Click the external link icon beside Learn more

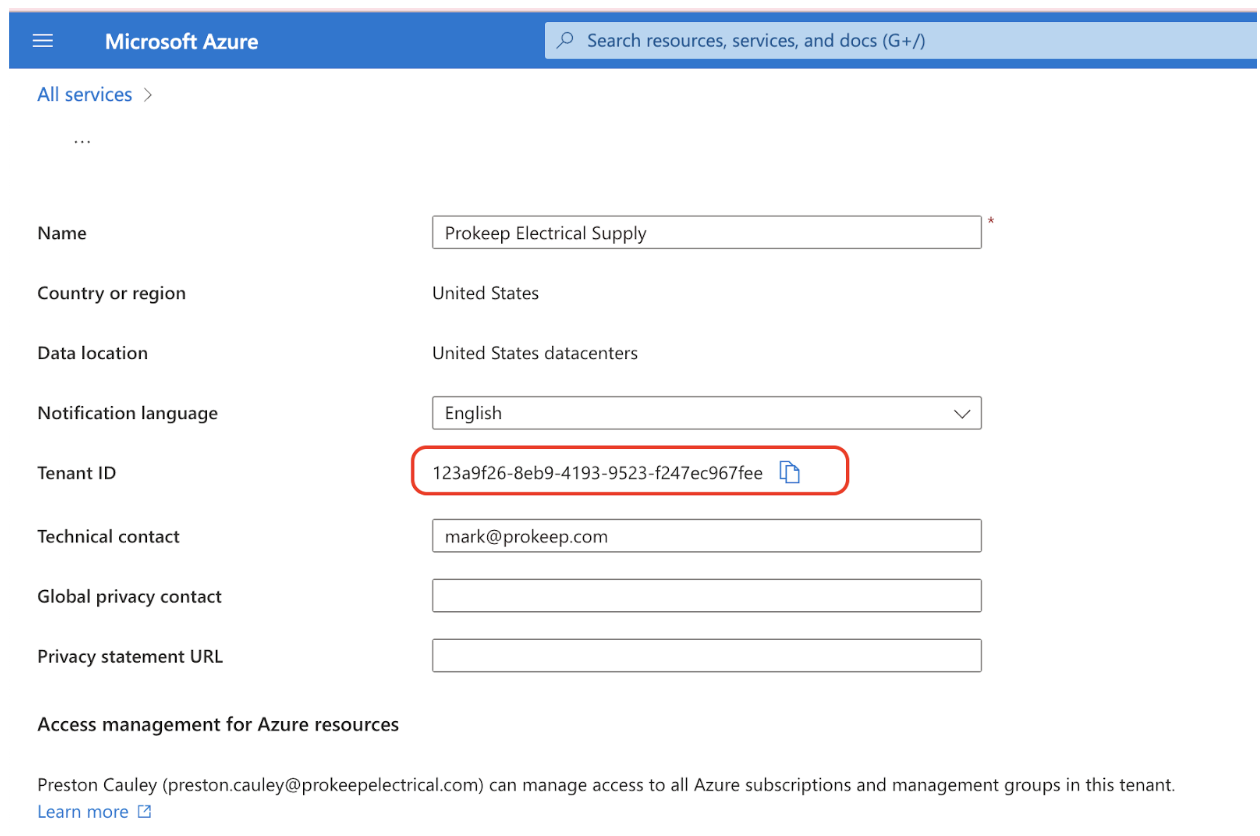tap(143, 811)
